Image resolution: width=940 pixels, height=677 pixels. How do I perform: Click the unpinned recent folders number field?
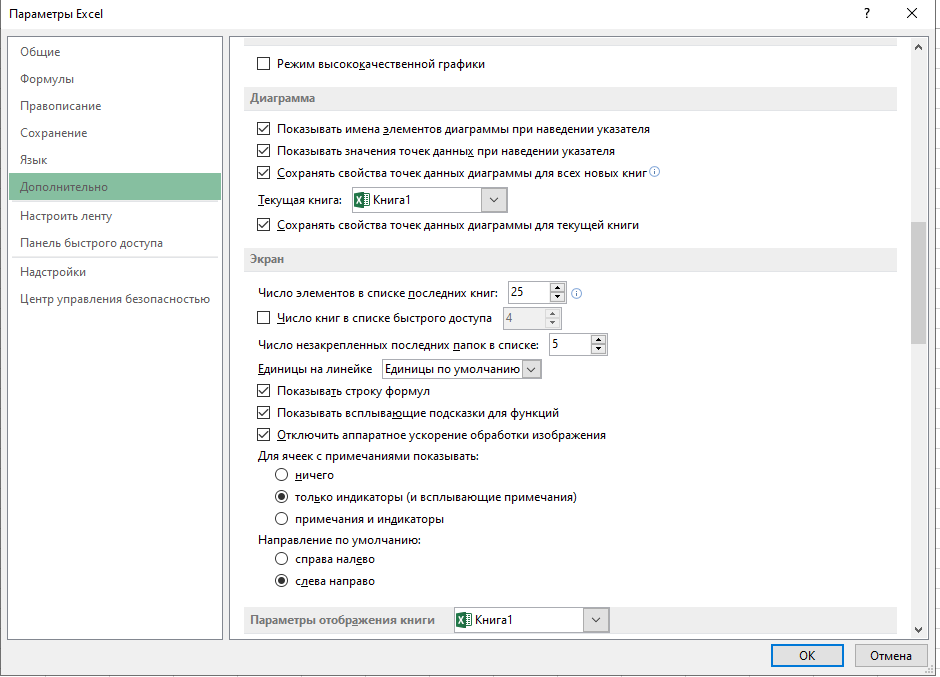570,345
